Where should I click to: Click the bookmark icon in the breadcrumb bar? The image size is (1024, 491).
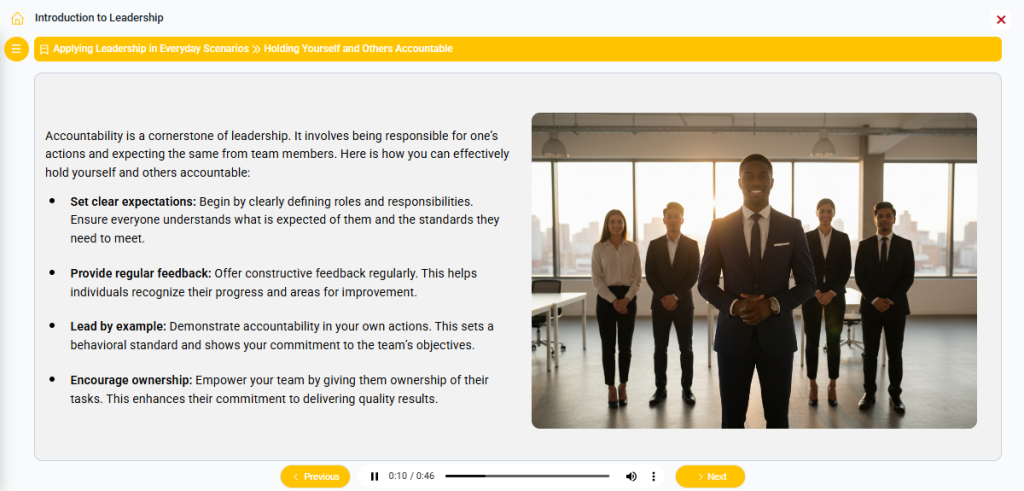point(44,49)
